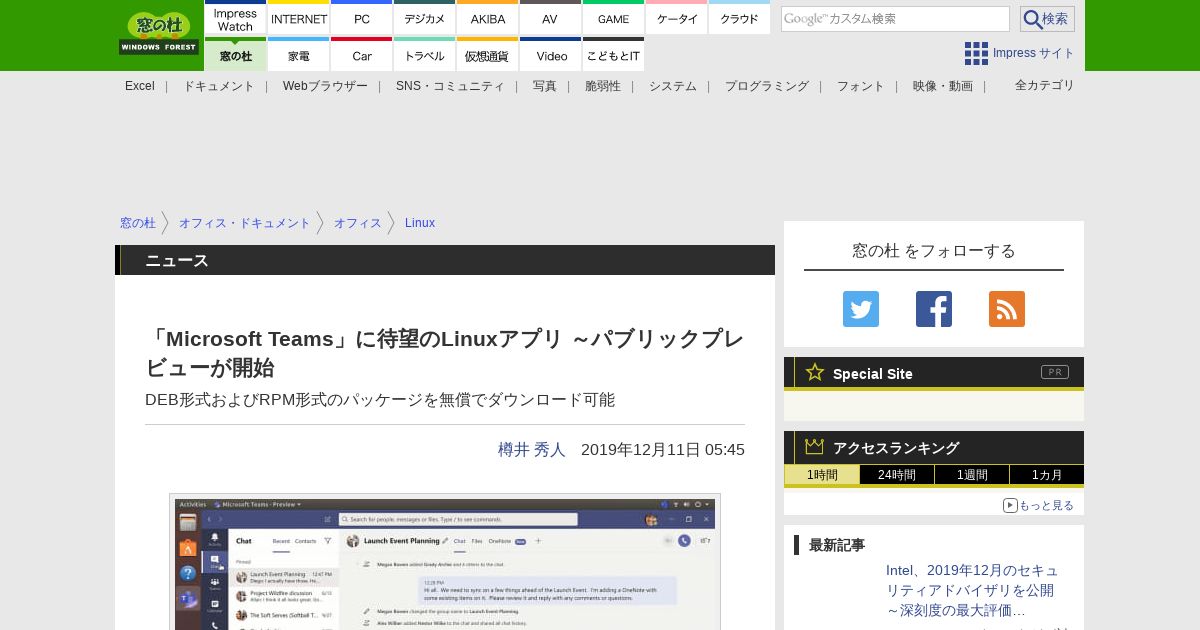The image size is (1200, 630).
Task: Open the Car site tab
Action: point(361,54)
